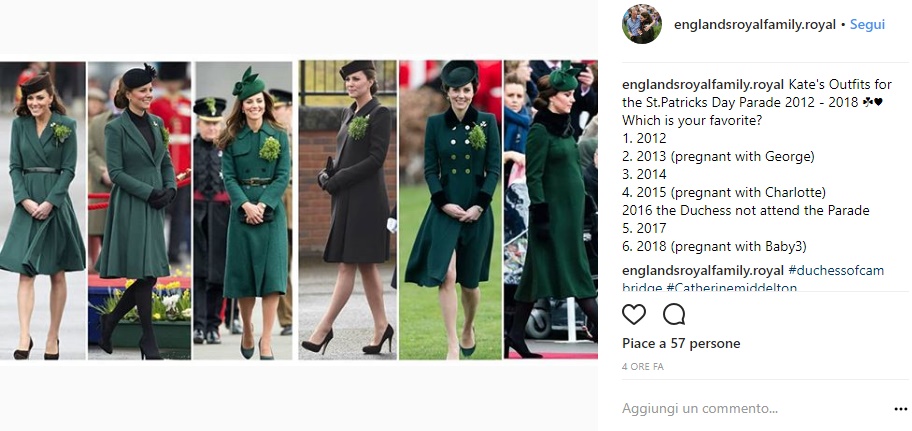
Task: Open the three-dots options menu
Action: coord(900,409)
